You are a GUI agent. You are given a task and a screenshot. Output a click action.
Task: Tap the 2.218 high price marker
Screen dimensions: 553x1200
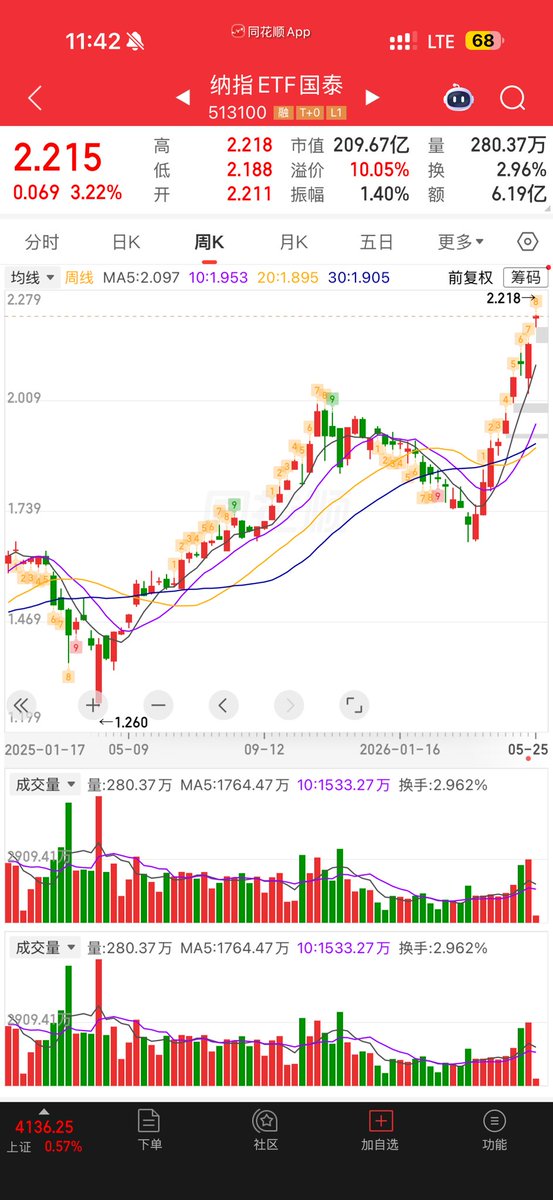(x=510, y=298)
